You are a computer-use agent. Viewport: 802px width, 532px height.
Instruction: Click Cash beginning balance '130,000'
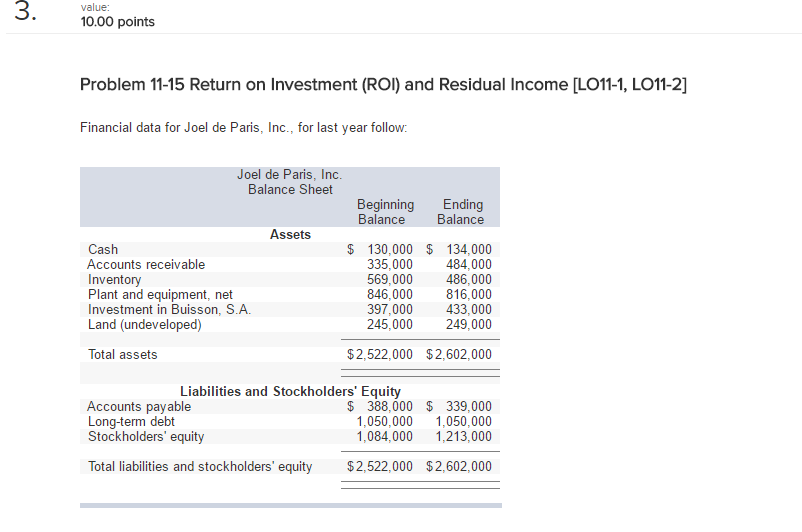390,250
